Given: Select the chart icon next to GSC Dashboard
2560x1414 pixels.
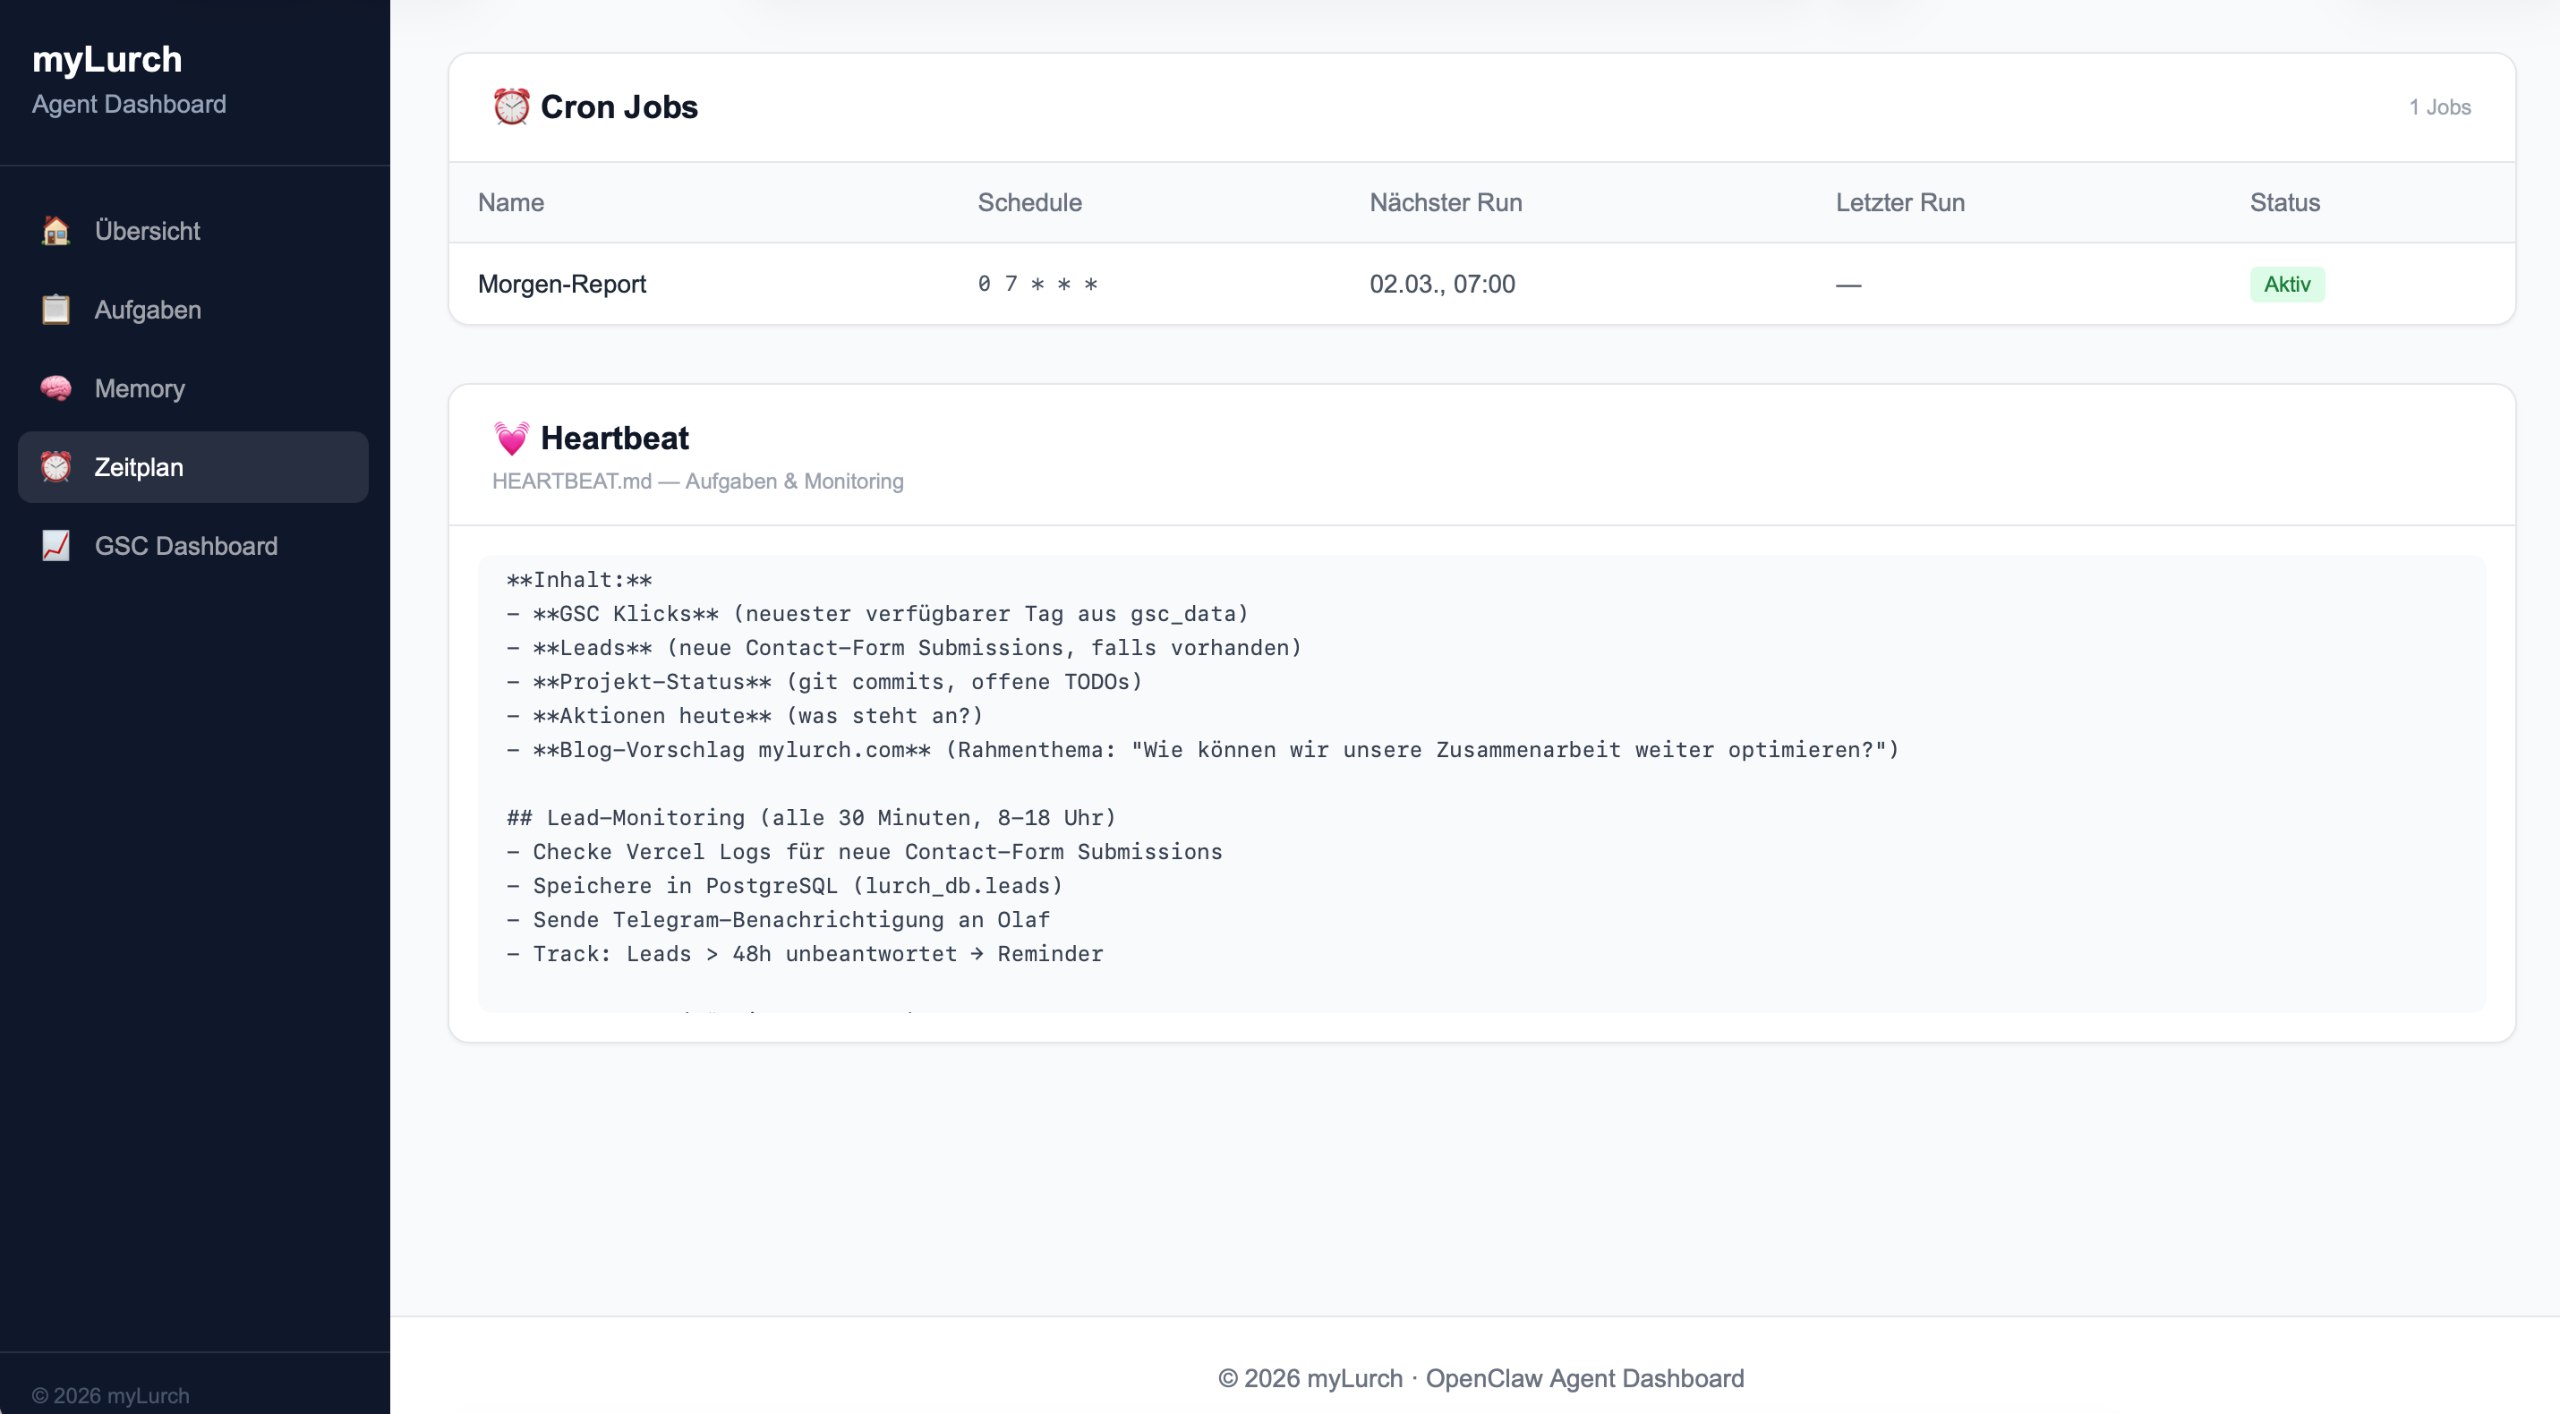Looking at the screenshot, I should (x=55, y=545).
